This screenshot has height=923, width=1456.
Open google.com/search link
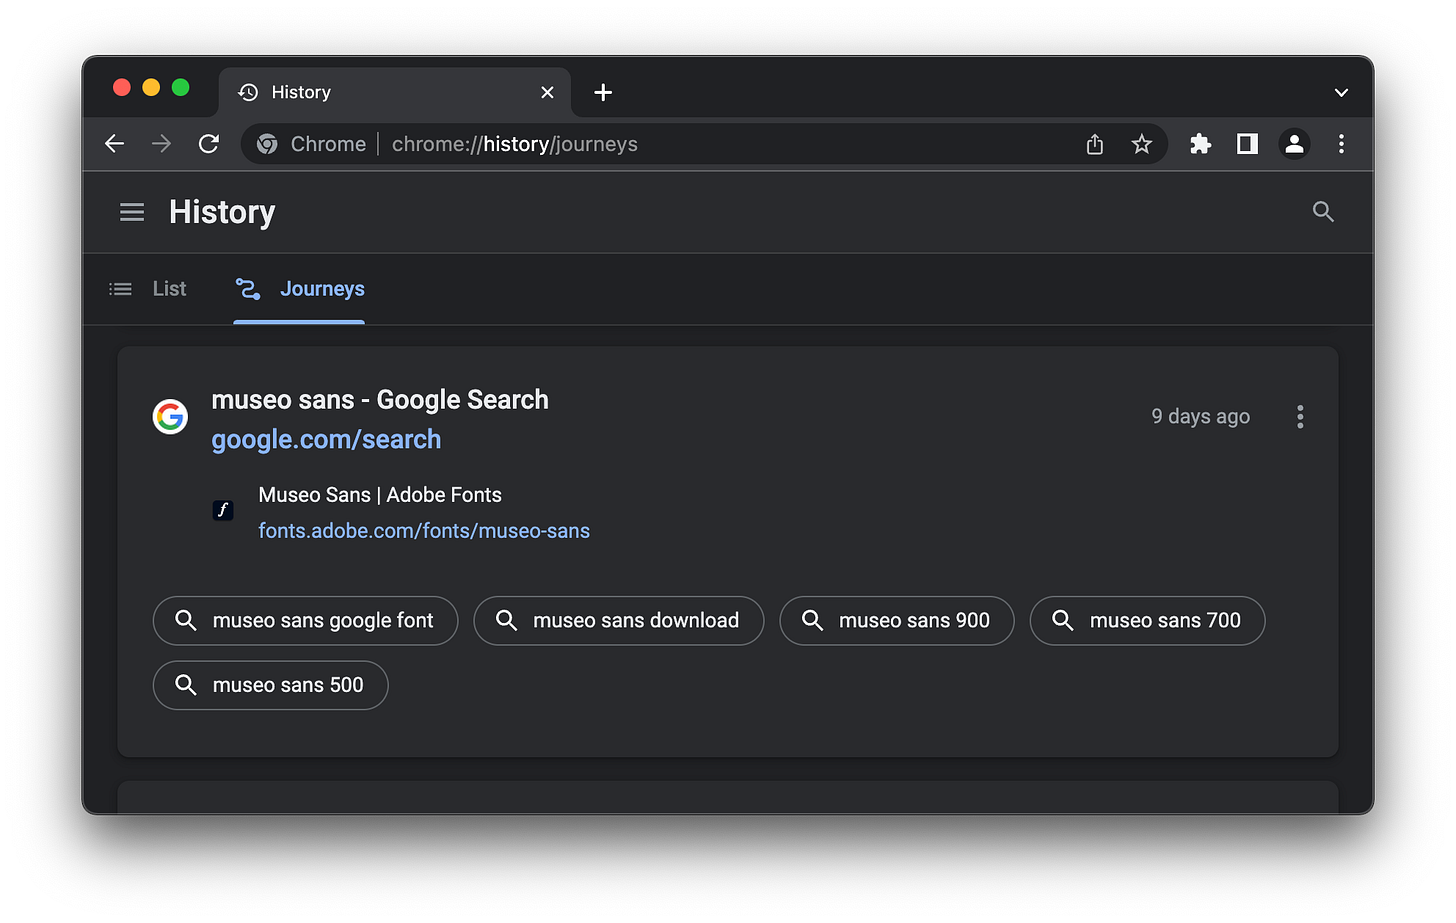point(326,440)
